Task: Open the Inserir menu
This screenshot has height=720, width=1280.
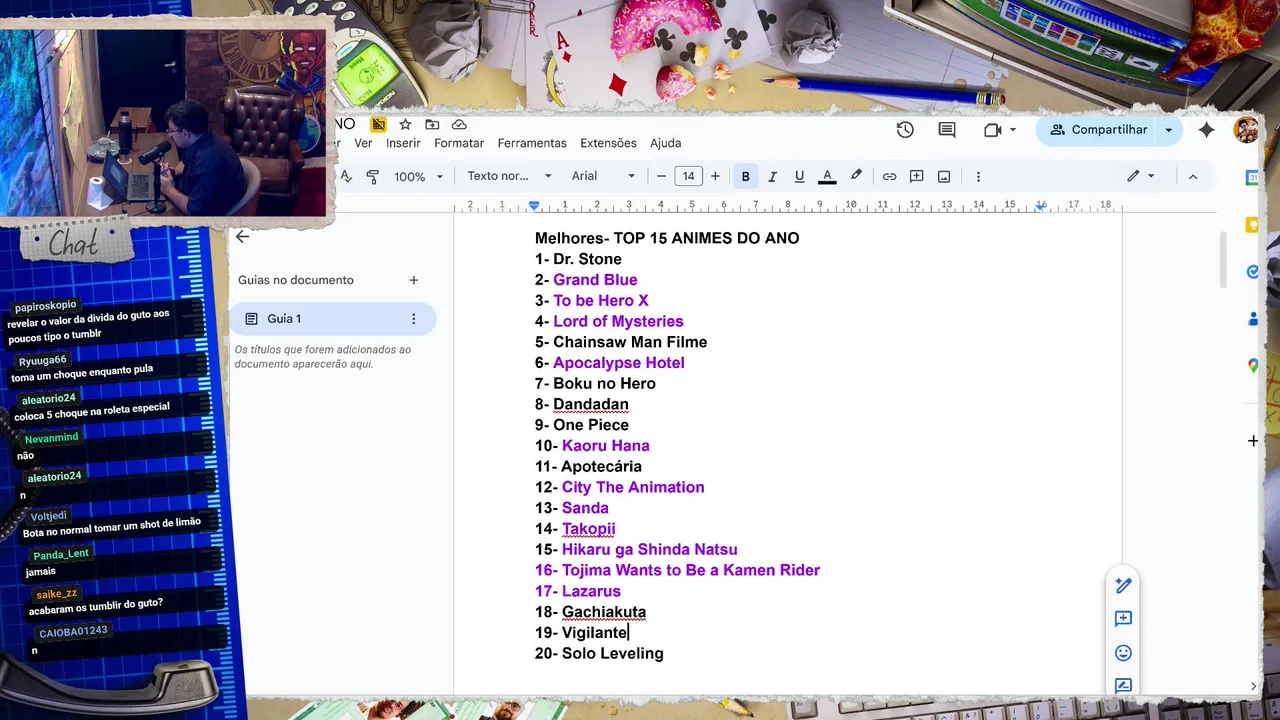Action: [x=403, y=143]
